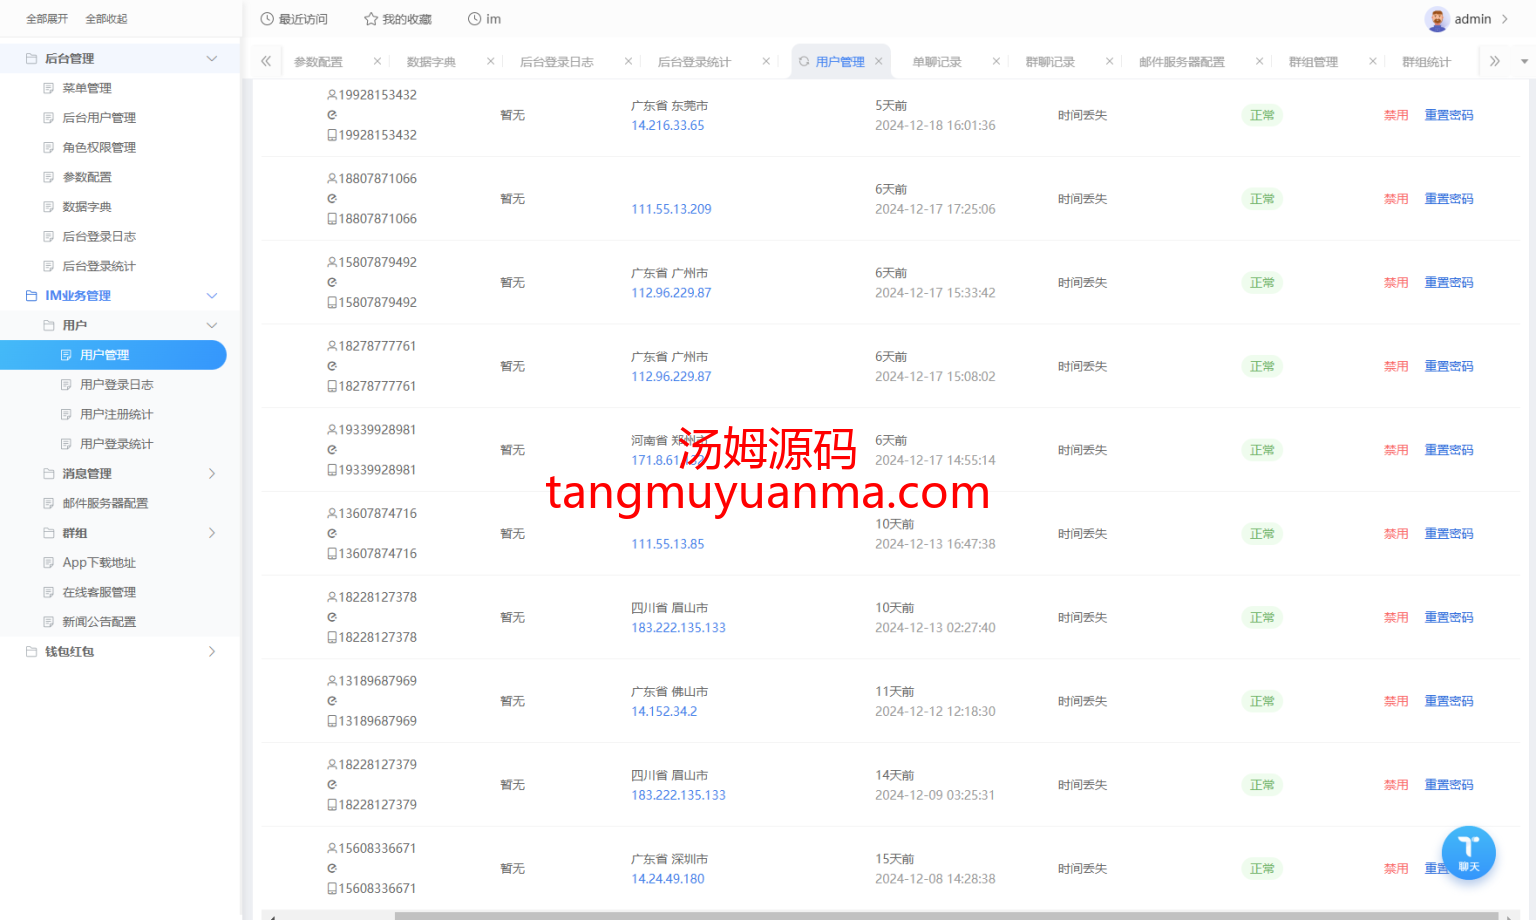Close the 用户管理 tab

tap(879, 62)
